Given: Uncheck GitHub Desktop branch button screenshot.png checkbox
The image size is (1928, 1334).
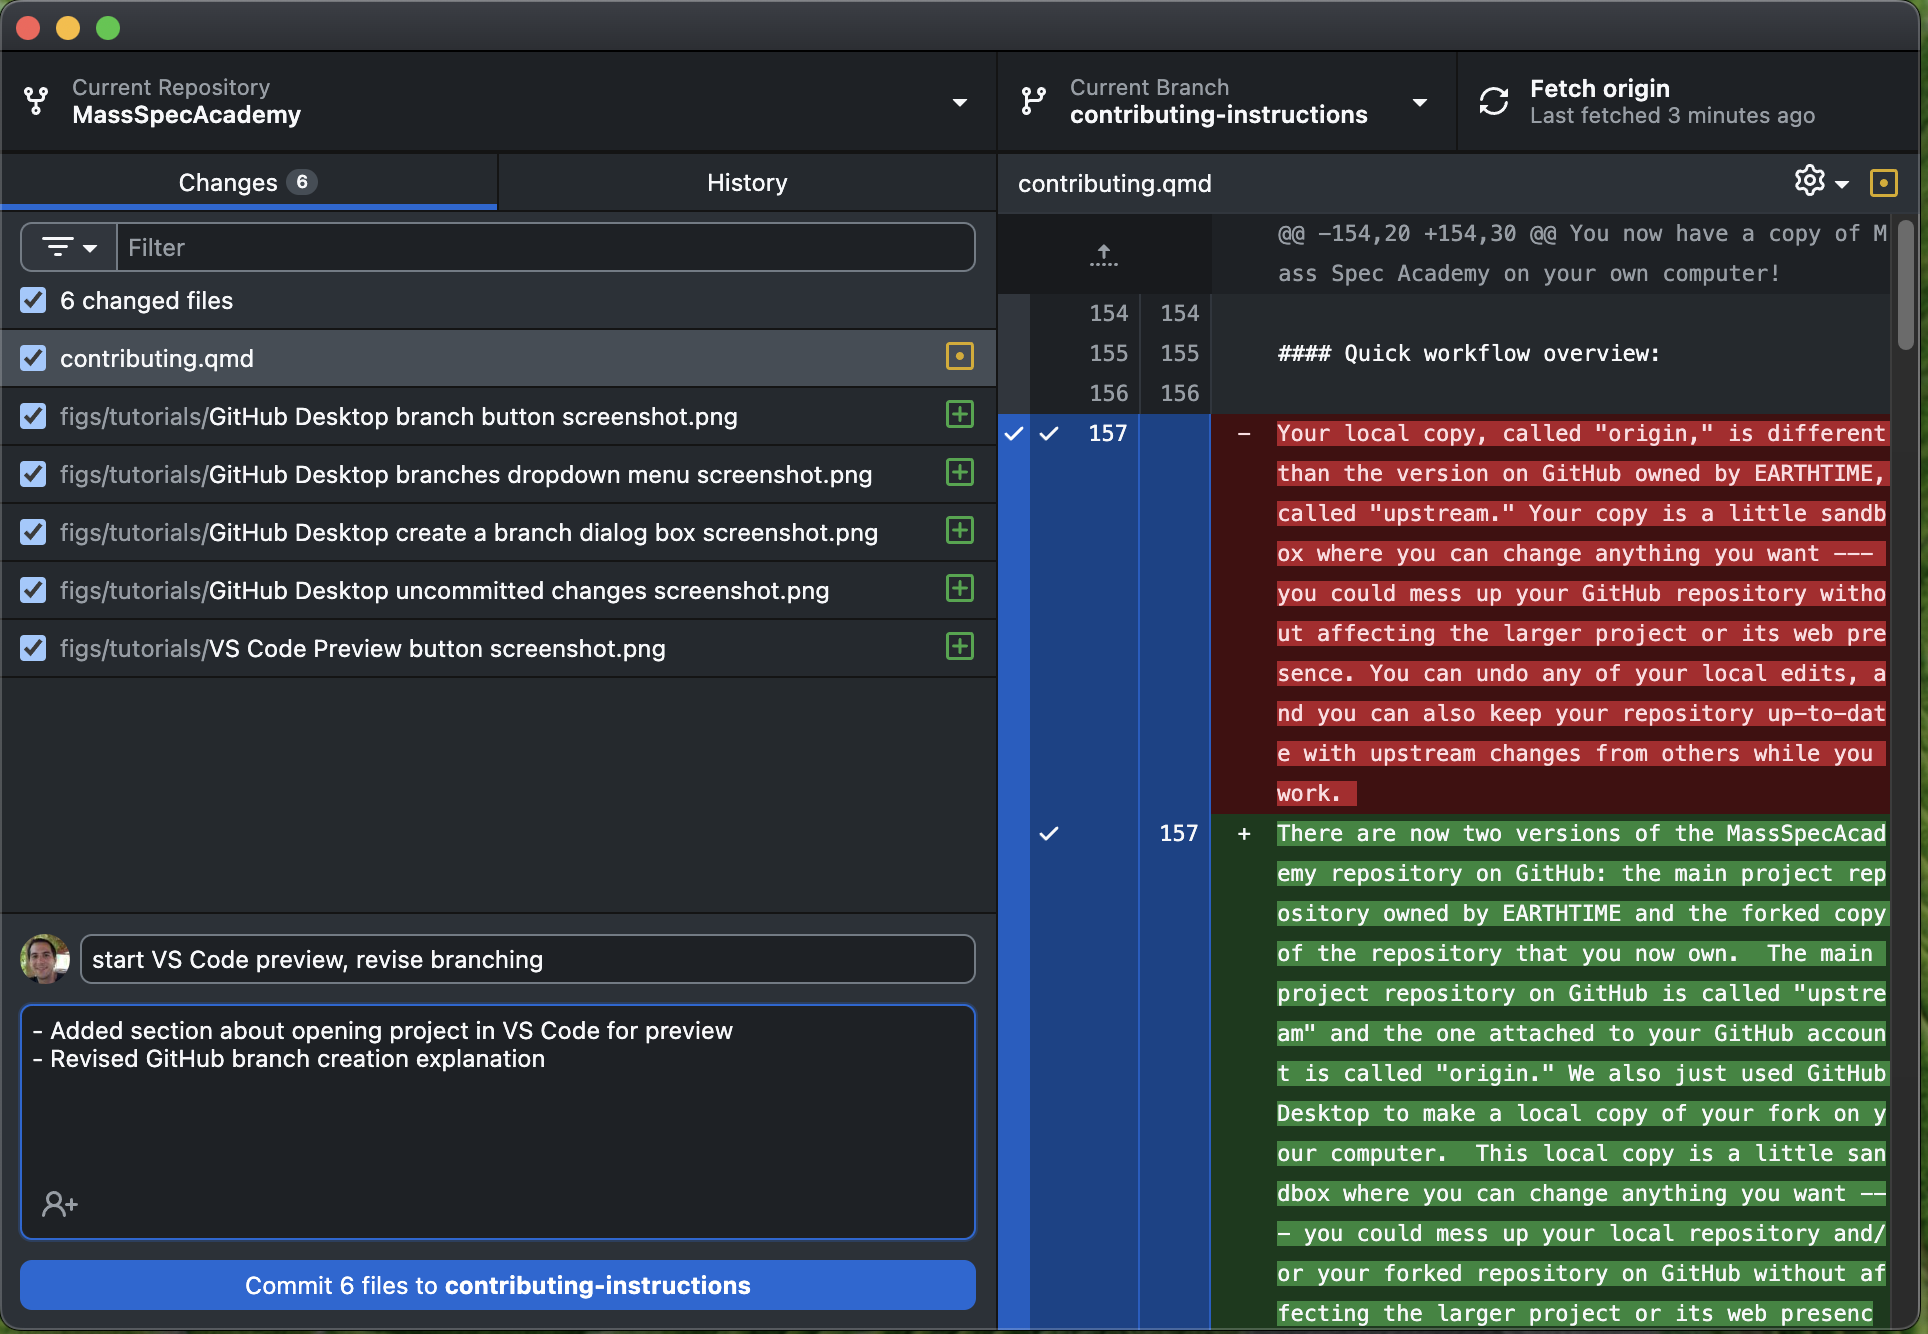Looking at the screenshot, I should 33,416.
